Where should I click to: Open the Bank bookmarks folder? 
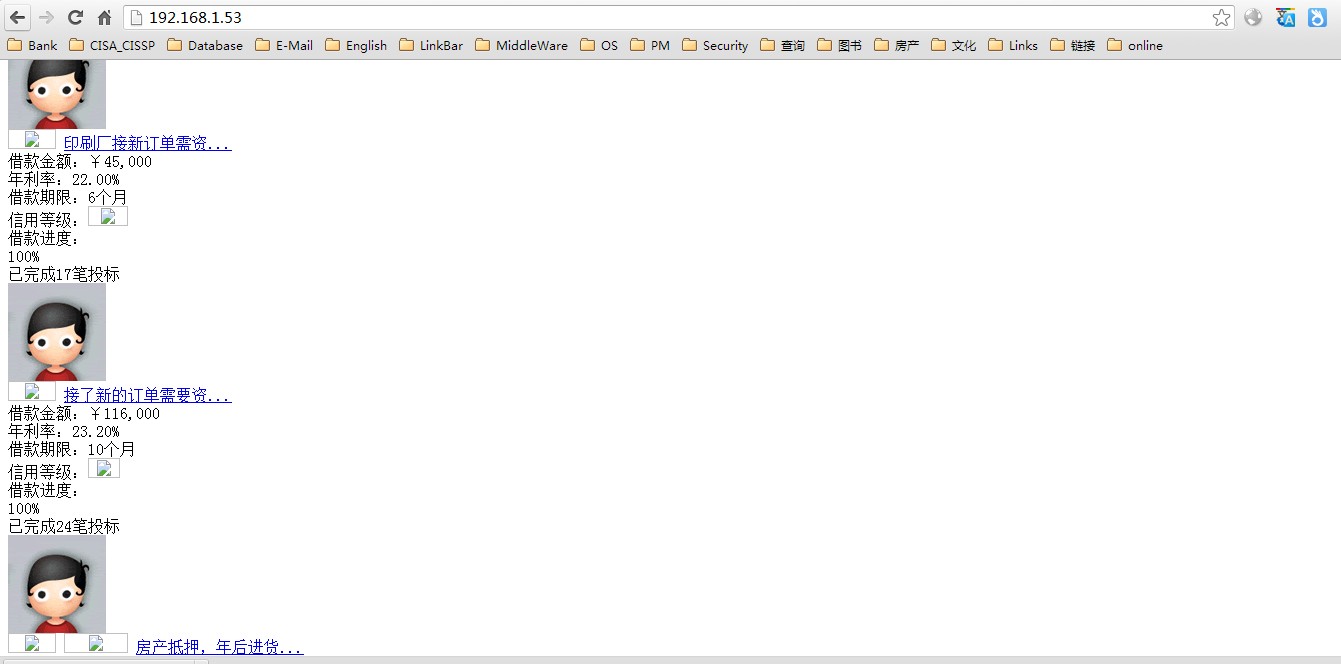(32, 45)
